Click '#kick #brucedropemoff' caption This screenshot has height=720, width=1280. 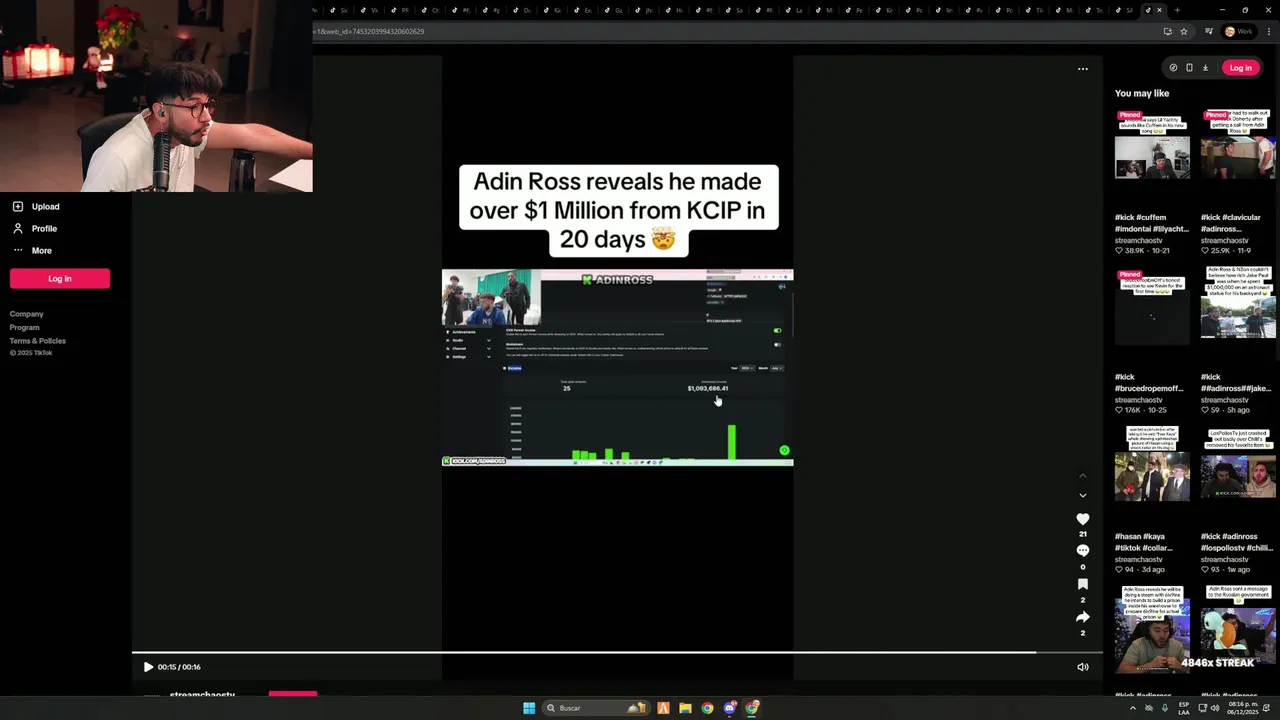coord(1150,382)
